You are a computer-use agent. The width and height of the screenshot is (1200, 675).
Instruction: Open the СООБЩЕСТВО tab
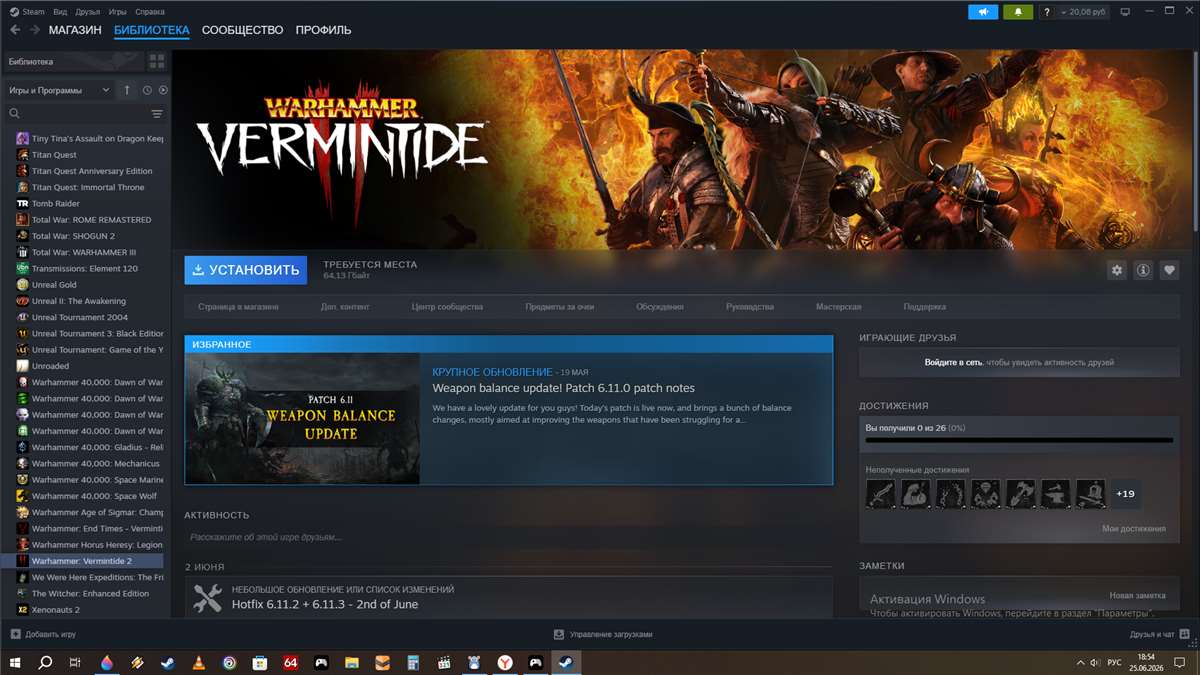(x=242, y=30)
